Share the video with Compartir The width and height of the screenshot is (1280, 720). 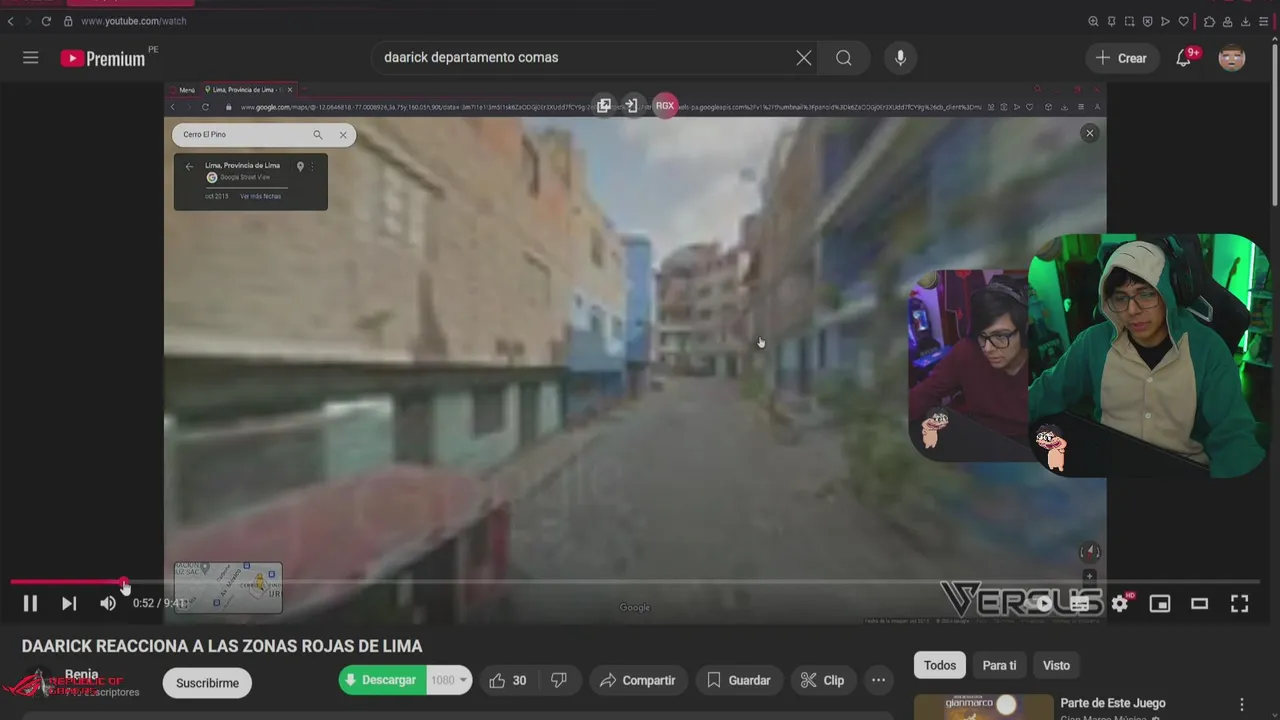click(638, 680)
